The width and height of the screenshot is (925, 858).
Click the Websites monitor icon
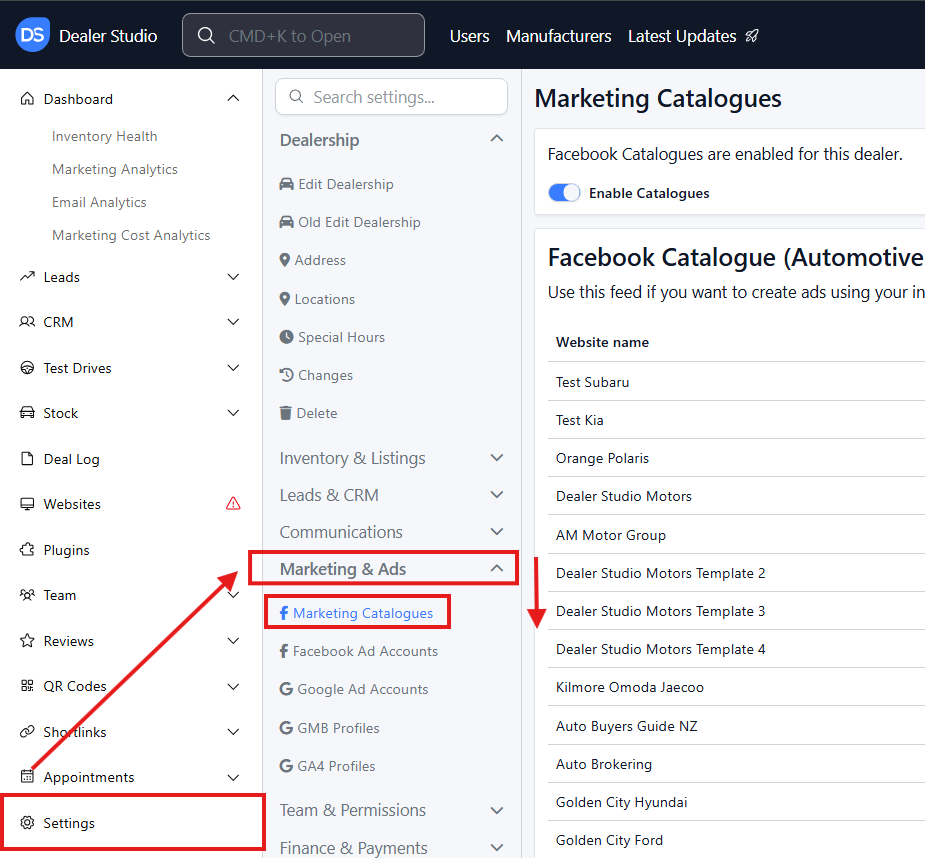27,504
